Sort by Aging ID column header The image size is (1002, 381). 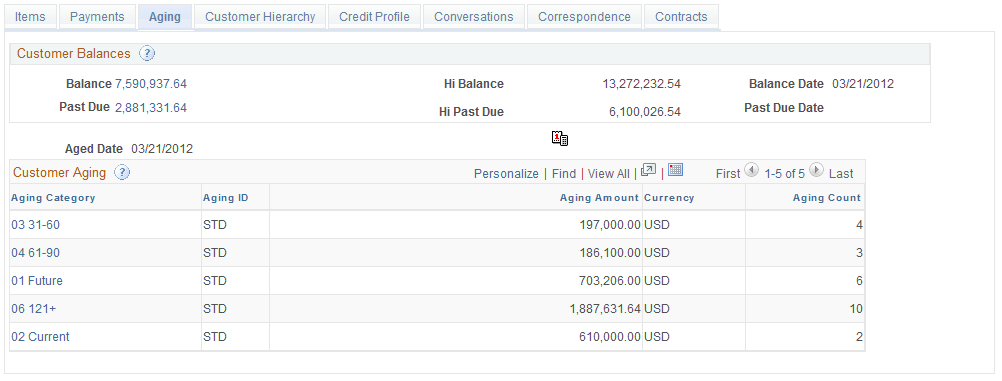pos(226,198)
